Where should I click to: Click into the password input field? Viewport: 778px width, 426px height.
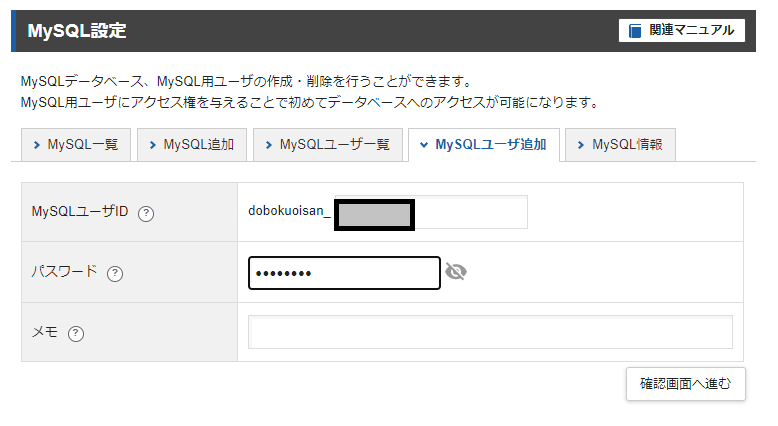[x=344, y=273]
